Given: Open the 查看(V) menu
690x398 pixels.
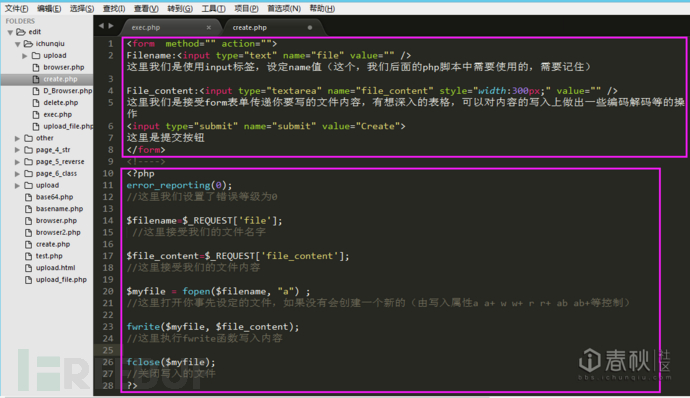Looking at the screenshot, I should pos(146,8).
